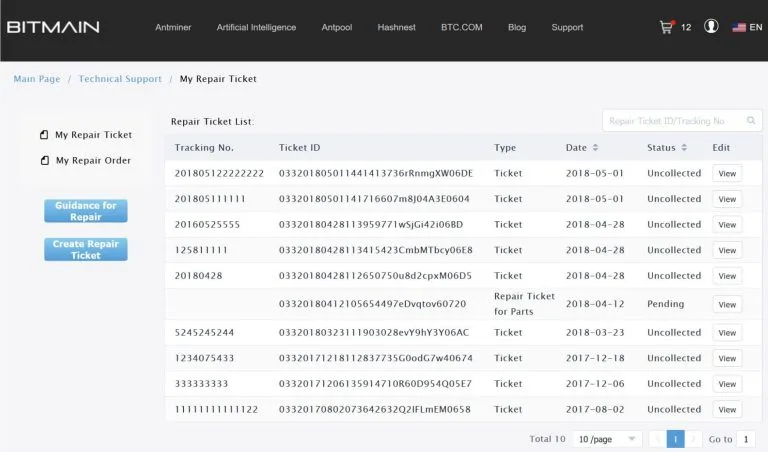Click the My Repair Order document icon

[44, 160]
